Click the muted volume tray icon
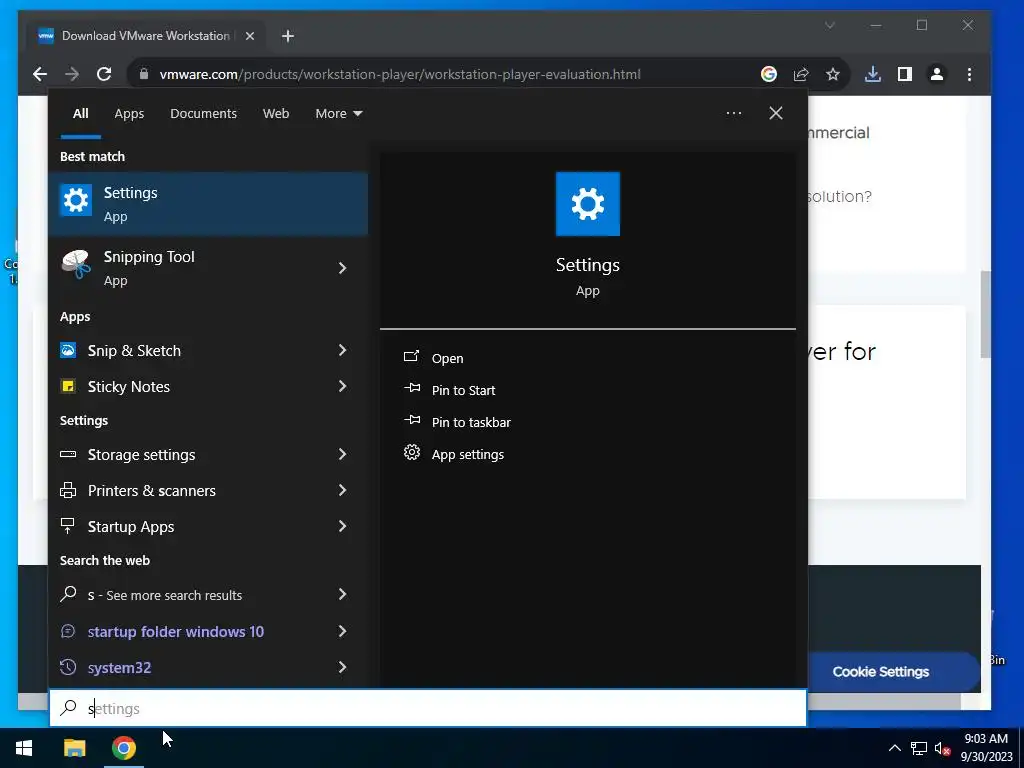This screenshot has width=1024, height=768. (x=942, y=748)
